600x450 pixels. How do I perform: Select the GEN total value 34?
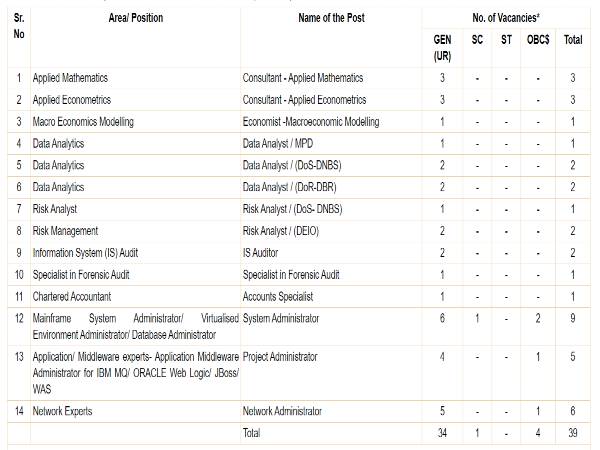[441, 433]
